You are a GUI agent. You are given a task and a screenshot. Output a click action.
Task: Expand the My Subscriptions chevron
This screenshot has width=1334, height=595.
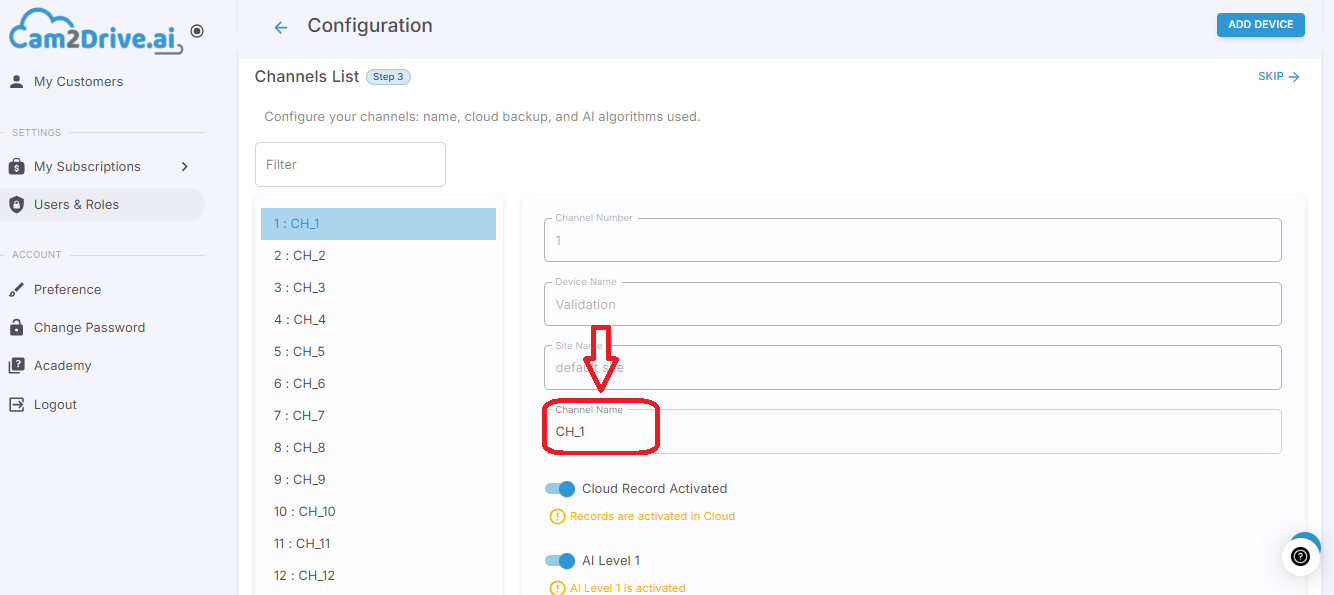pyautogui.click(x=185, y=166)
